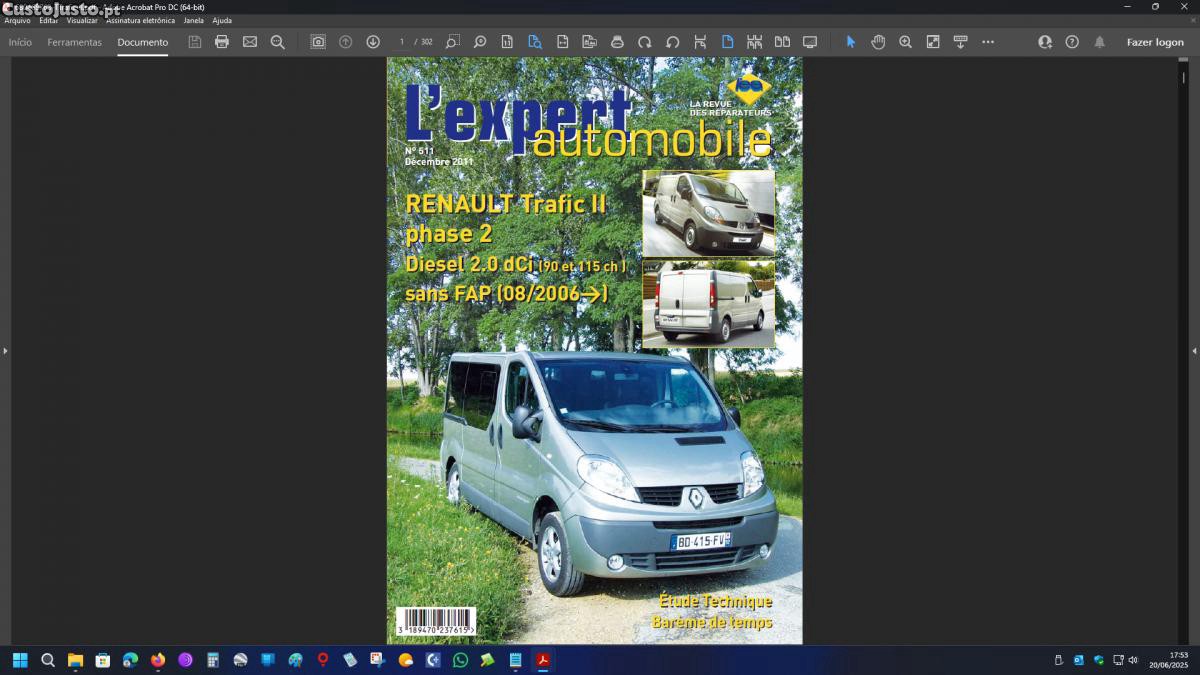Image resolution: width=1200 pixels, height=675 pixels.
Task: Toggle two-page side-by-side view
Action: click(782, 42)
